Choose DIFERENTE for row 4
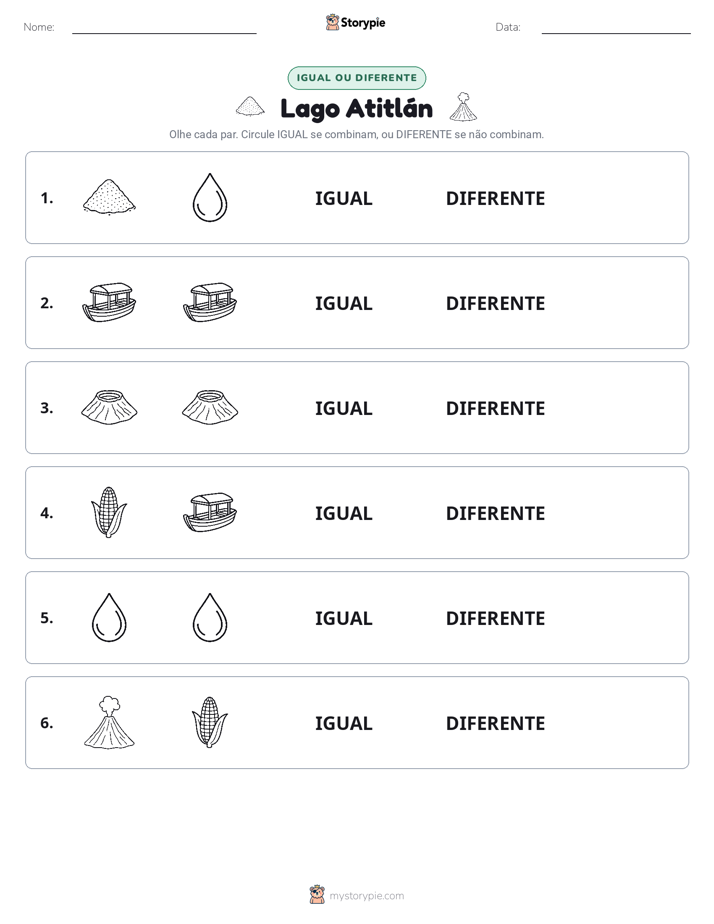This screenshot has width=714, height=924. click(495, 513)
